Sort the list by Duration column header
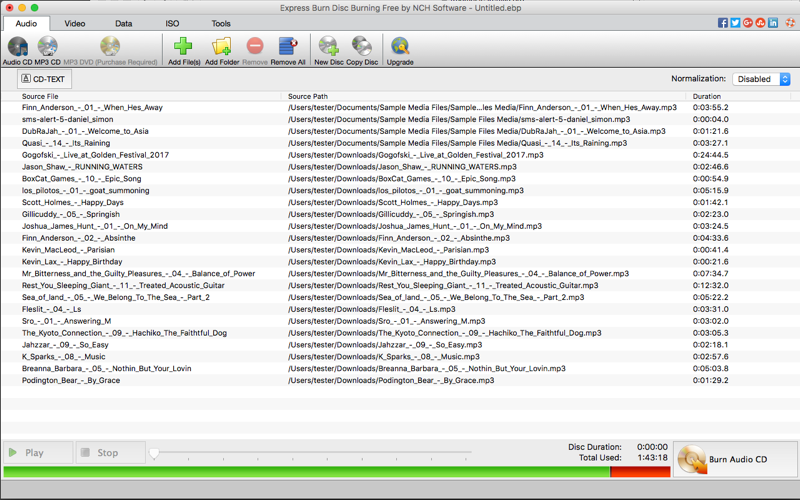 (x=706, y=96)
